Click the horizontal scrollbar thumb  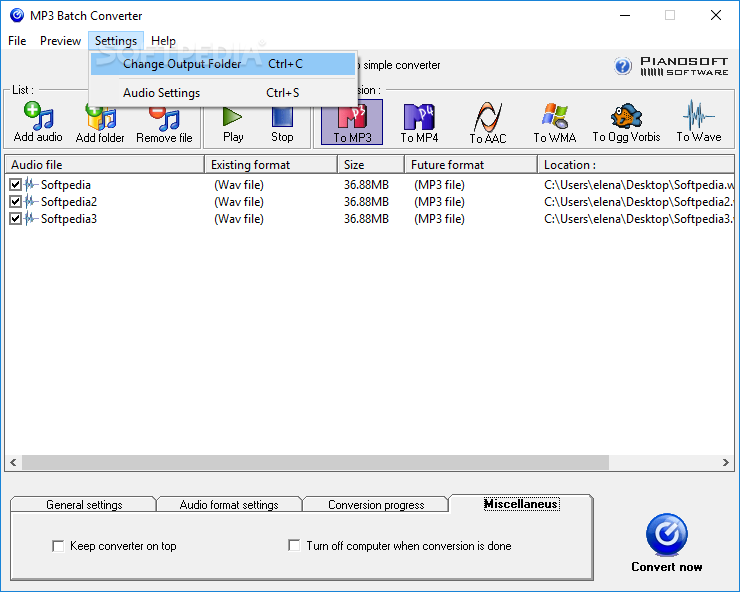(315, 463)
